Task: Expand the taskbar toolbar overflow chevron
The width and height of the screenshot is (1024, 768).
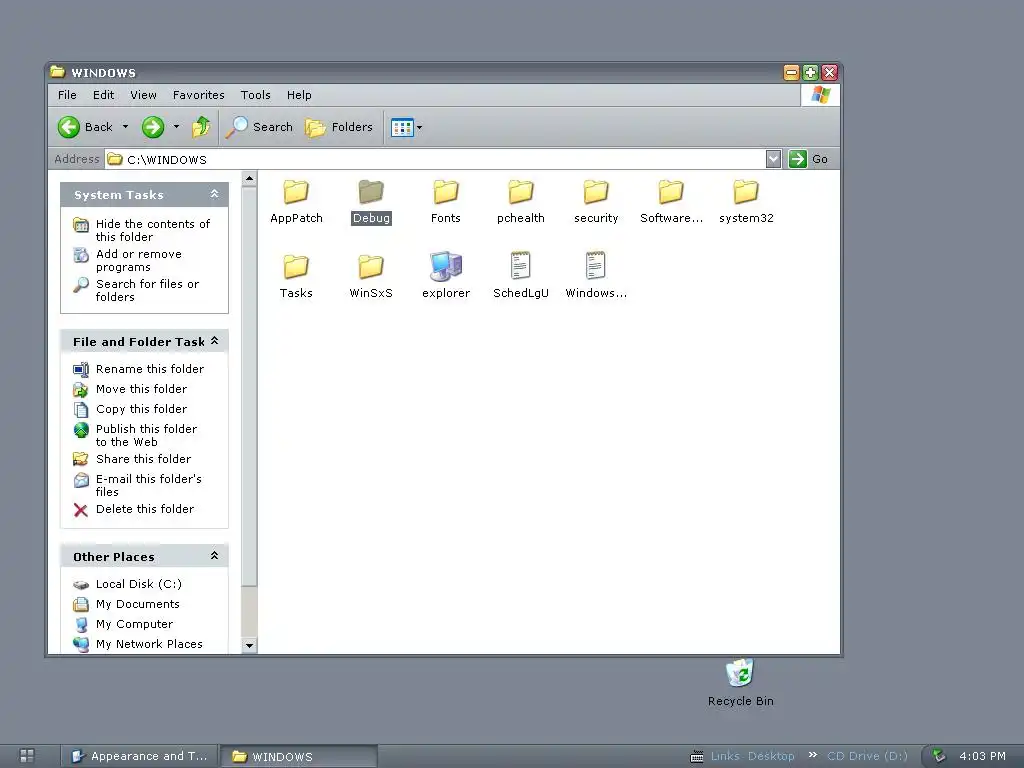Action: pyautogui.click(x=813, y=755)
